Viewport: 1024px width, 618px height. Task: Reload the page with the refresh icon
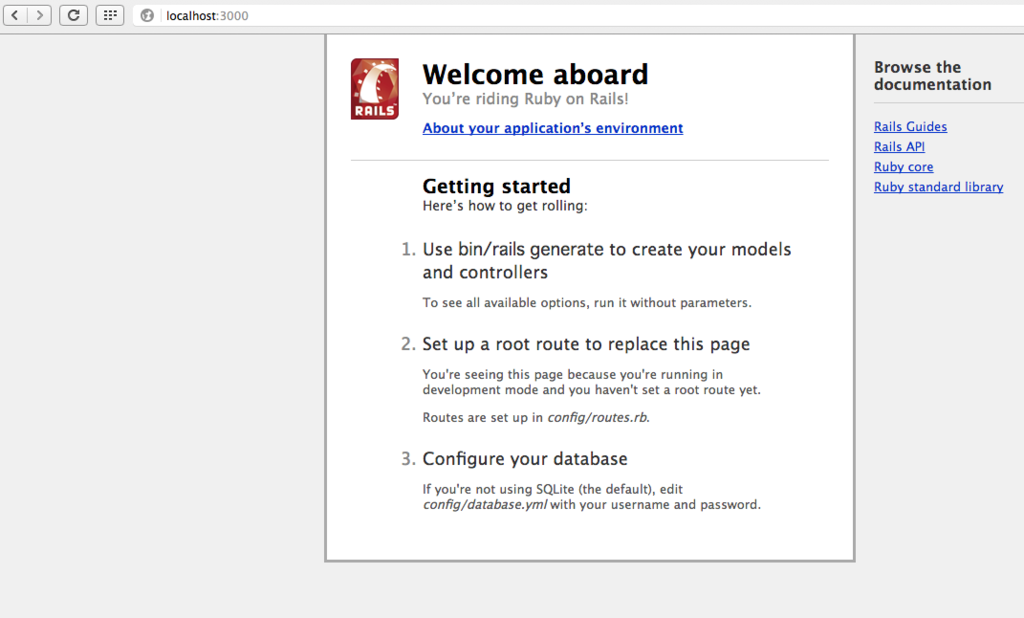tap(73, 15)
